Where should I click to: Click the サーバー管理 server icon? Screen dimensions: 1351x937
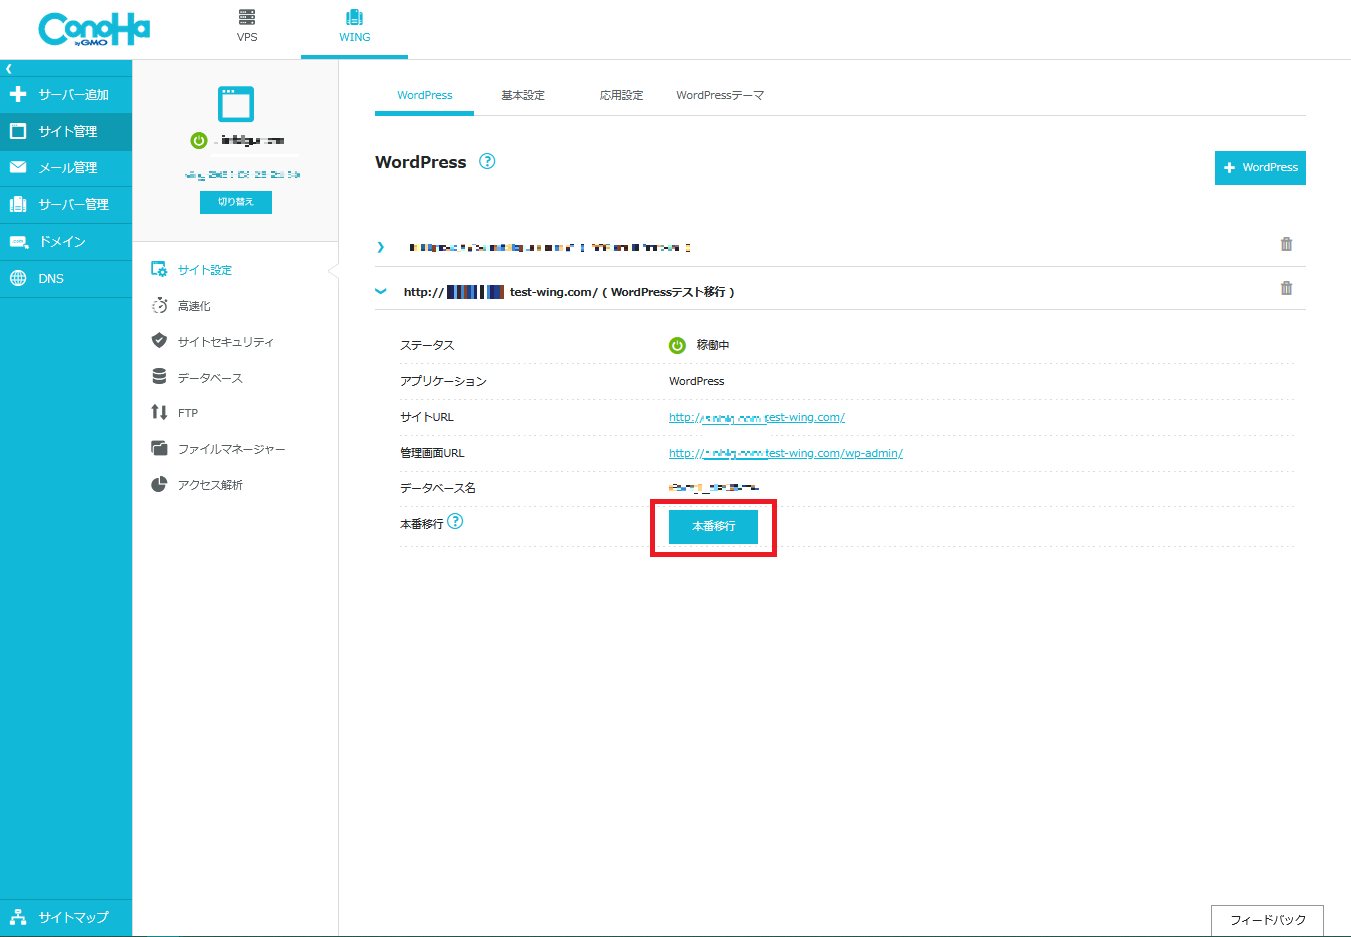18,204
